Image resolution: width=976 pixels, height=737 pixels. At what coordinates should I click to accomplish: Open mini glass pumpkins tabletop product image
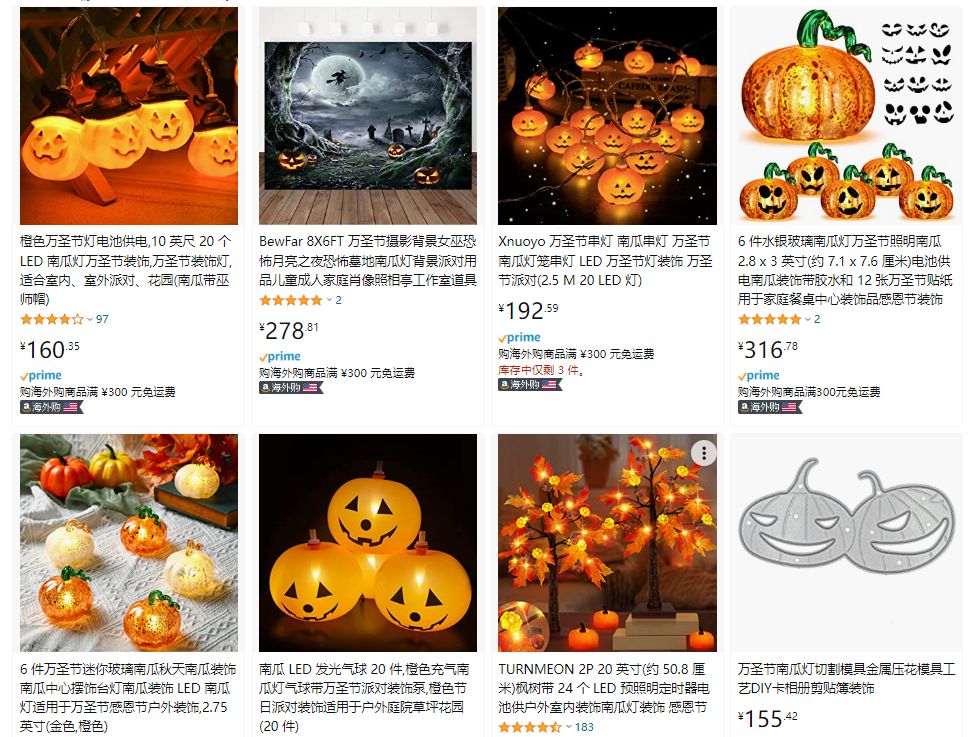tap(129, 543)
